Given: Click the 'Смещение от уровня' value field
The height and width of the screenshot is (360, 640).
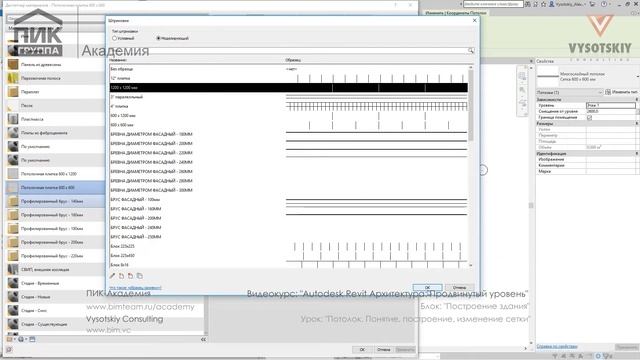Looking at the screenshot, I should [x=611, y=111].
